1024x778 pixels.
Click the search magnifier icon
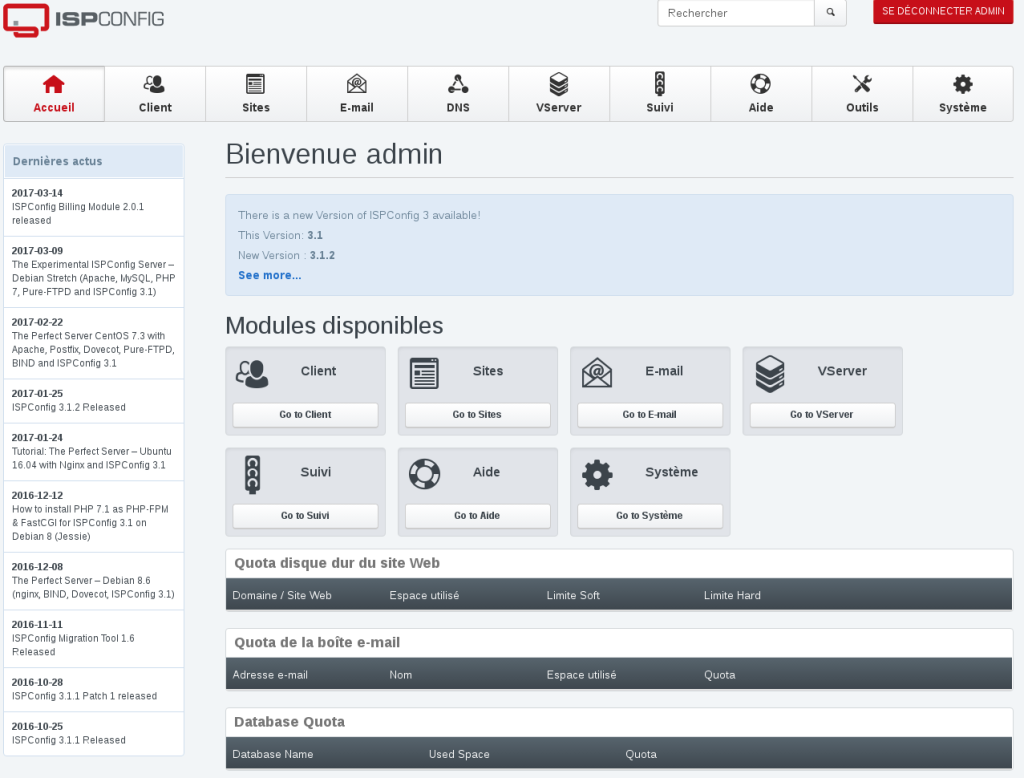[x=830, y=12]
